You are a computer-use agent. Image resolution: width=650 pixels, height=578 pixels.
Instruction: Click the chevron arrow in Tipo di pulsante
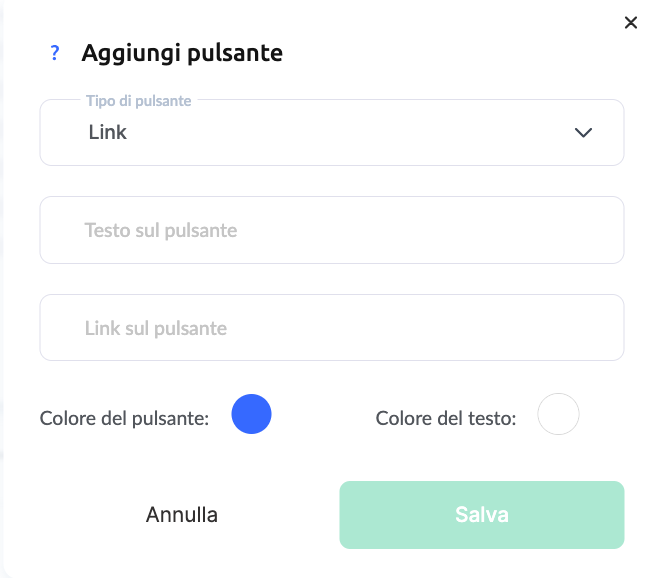584,132
